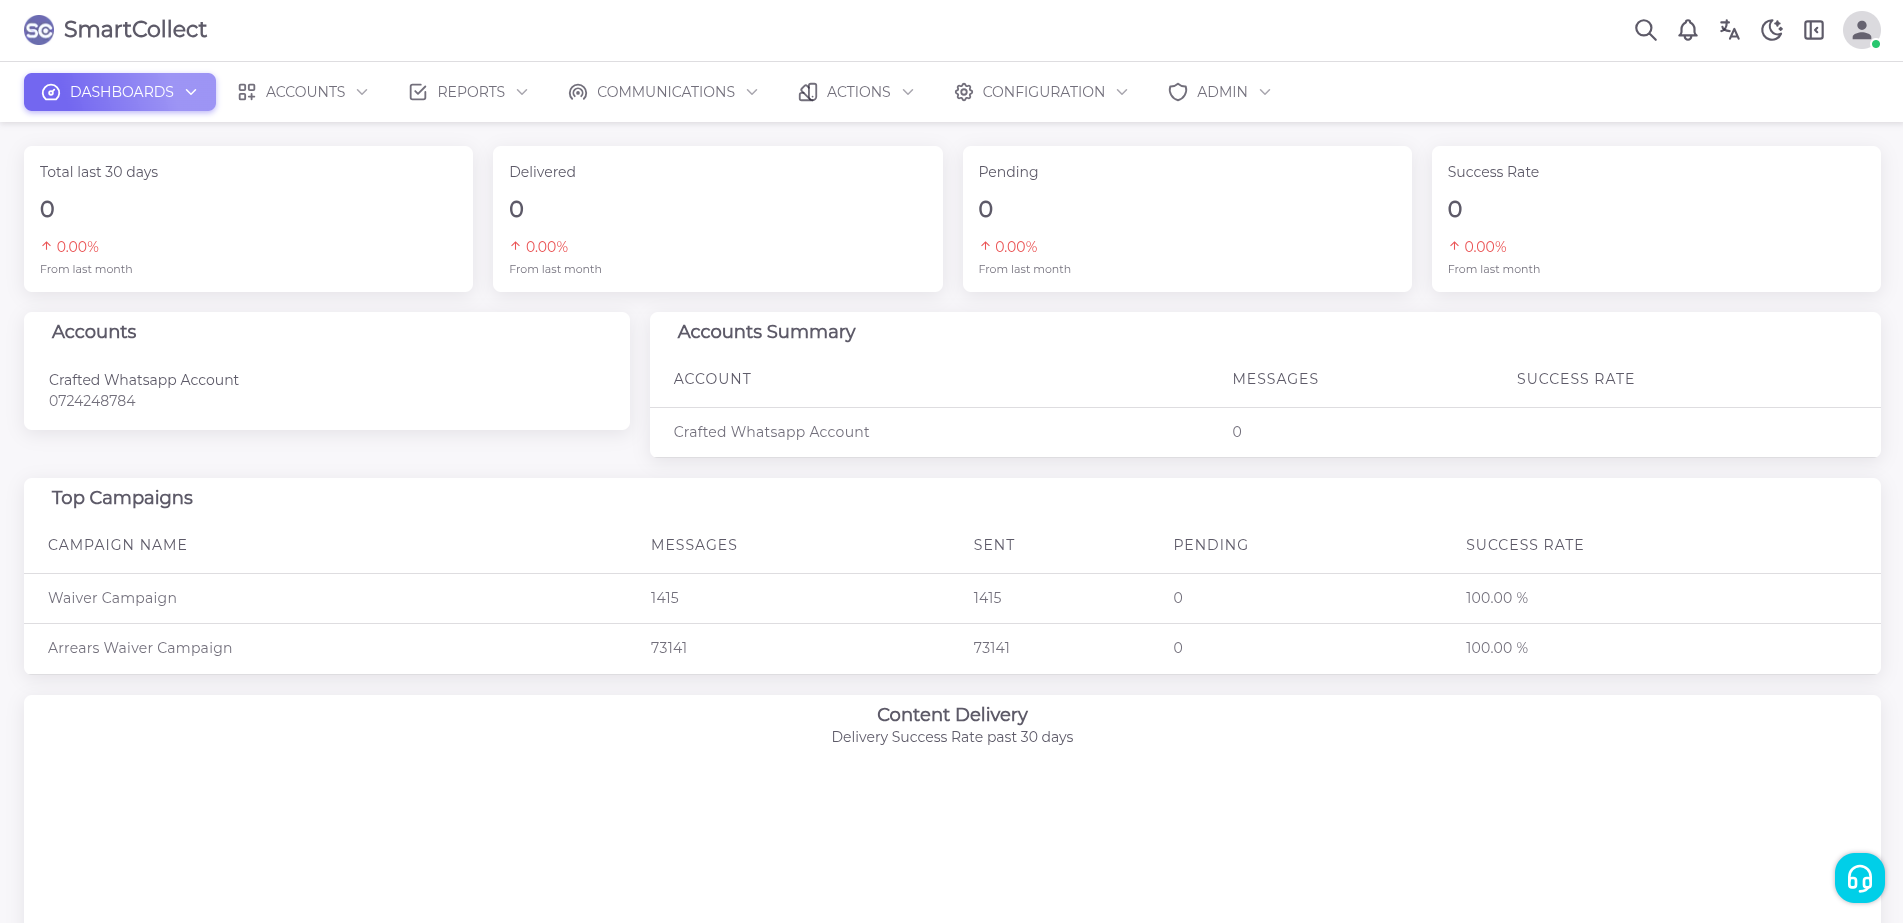Click the Success Rate summary card

tap(1655, 219)
